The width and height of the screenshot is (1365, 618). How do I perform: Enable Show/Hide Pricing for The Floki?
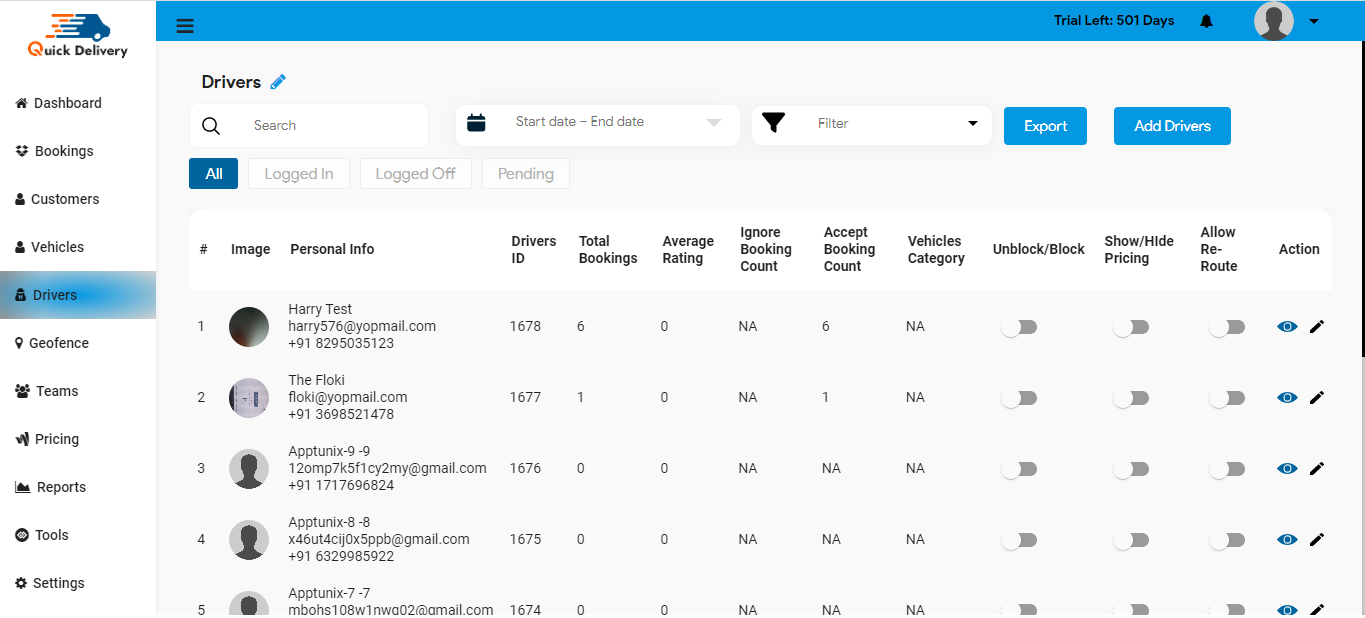1131,397
